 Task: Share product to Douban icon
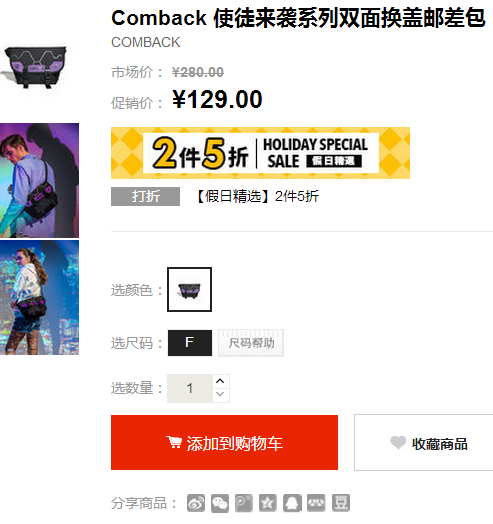(341, 503)
